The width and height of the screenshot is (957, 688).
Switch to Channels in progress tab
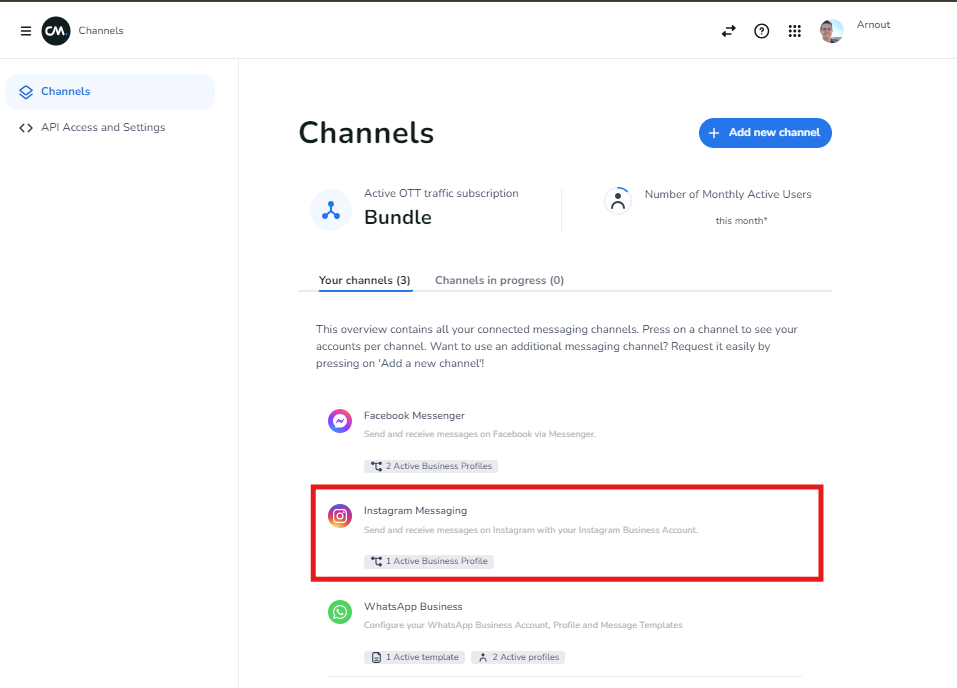(x=499, y=281)
